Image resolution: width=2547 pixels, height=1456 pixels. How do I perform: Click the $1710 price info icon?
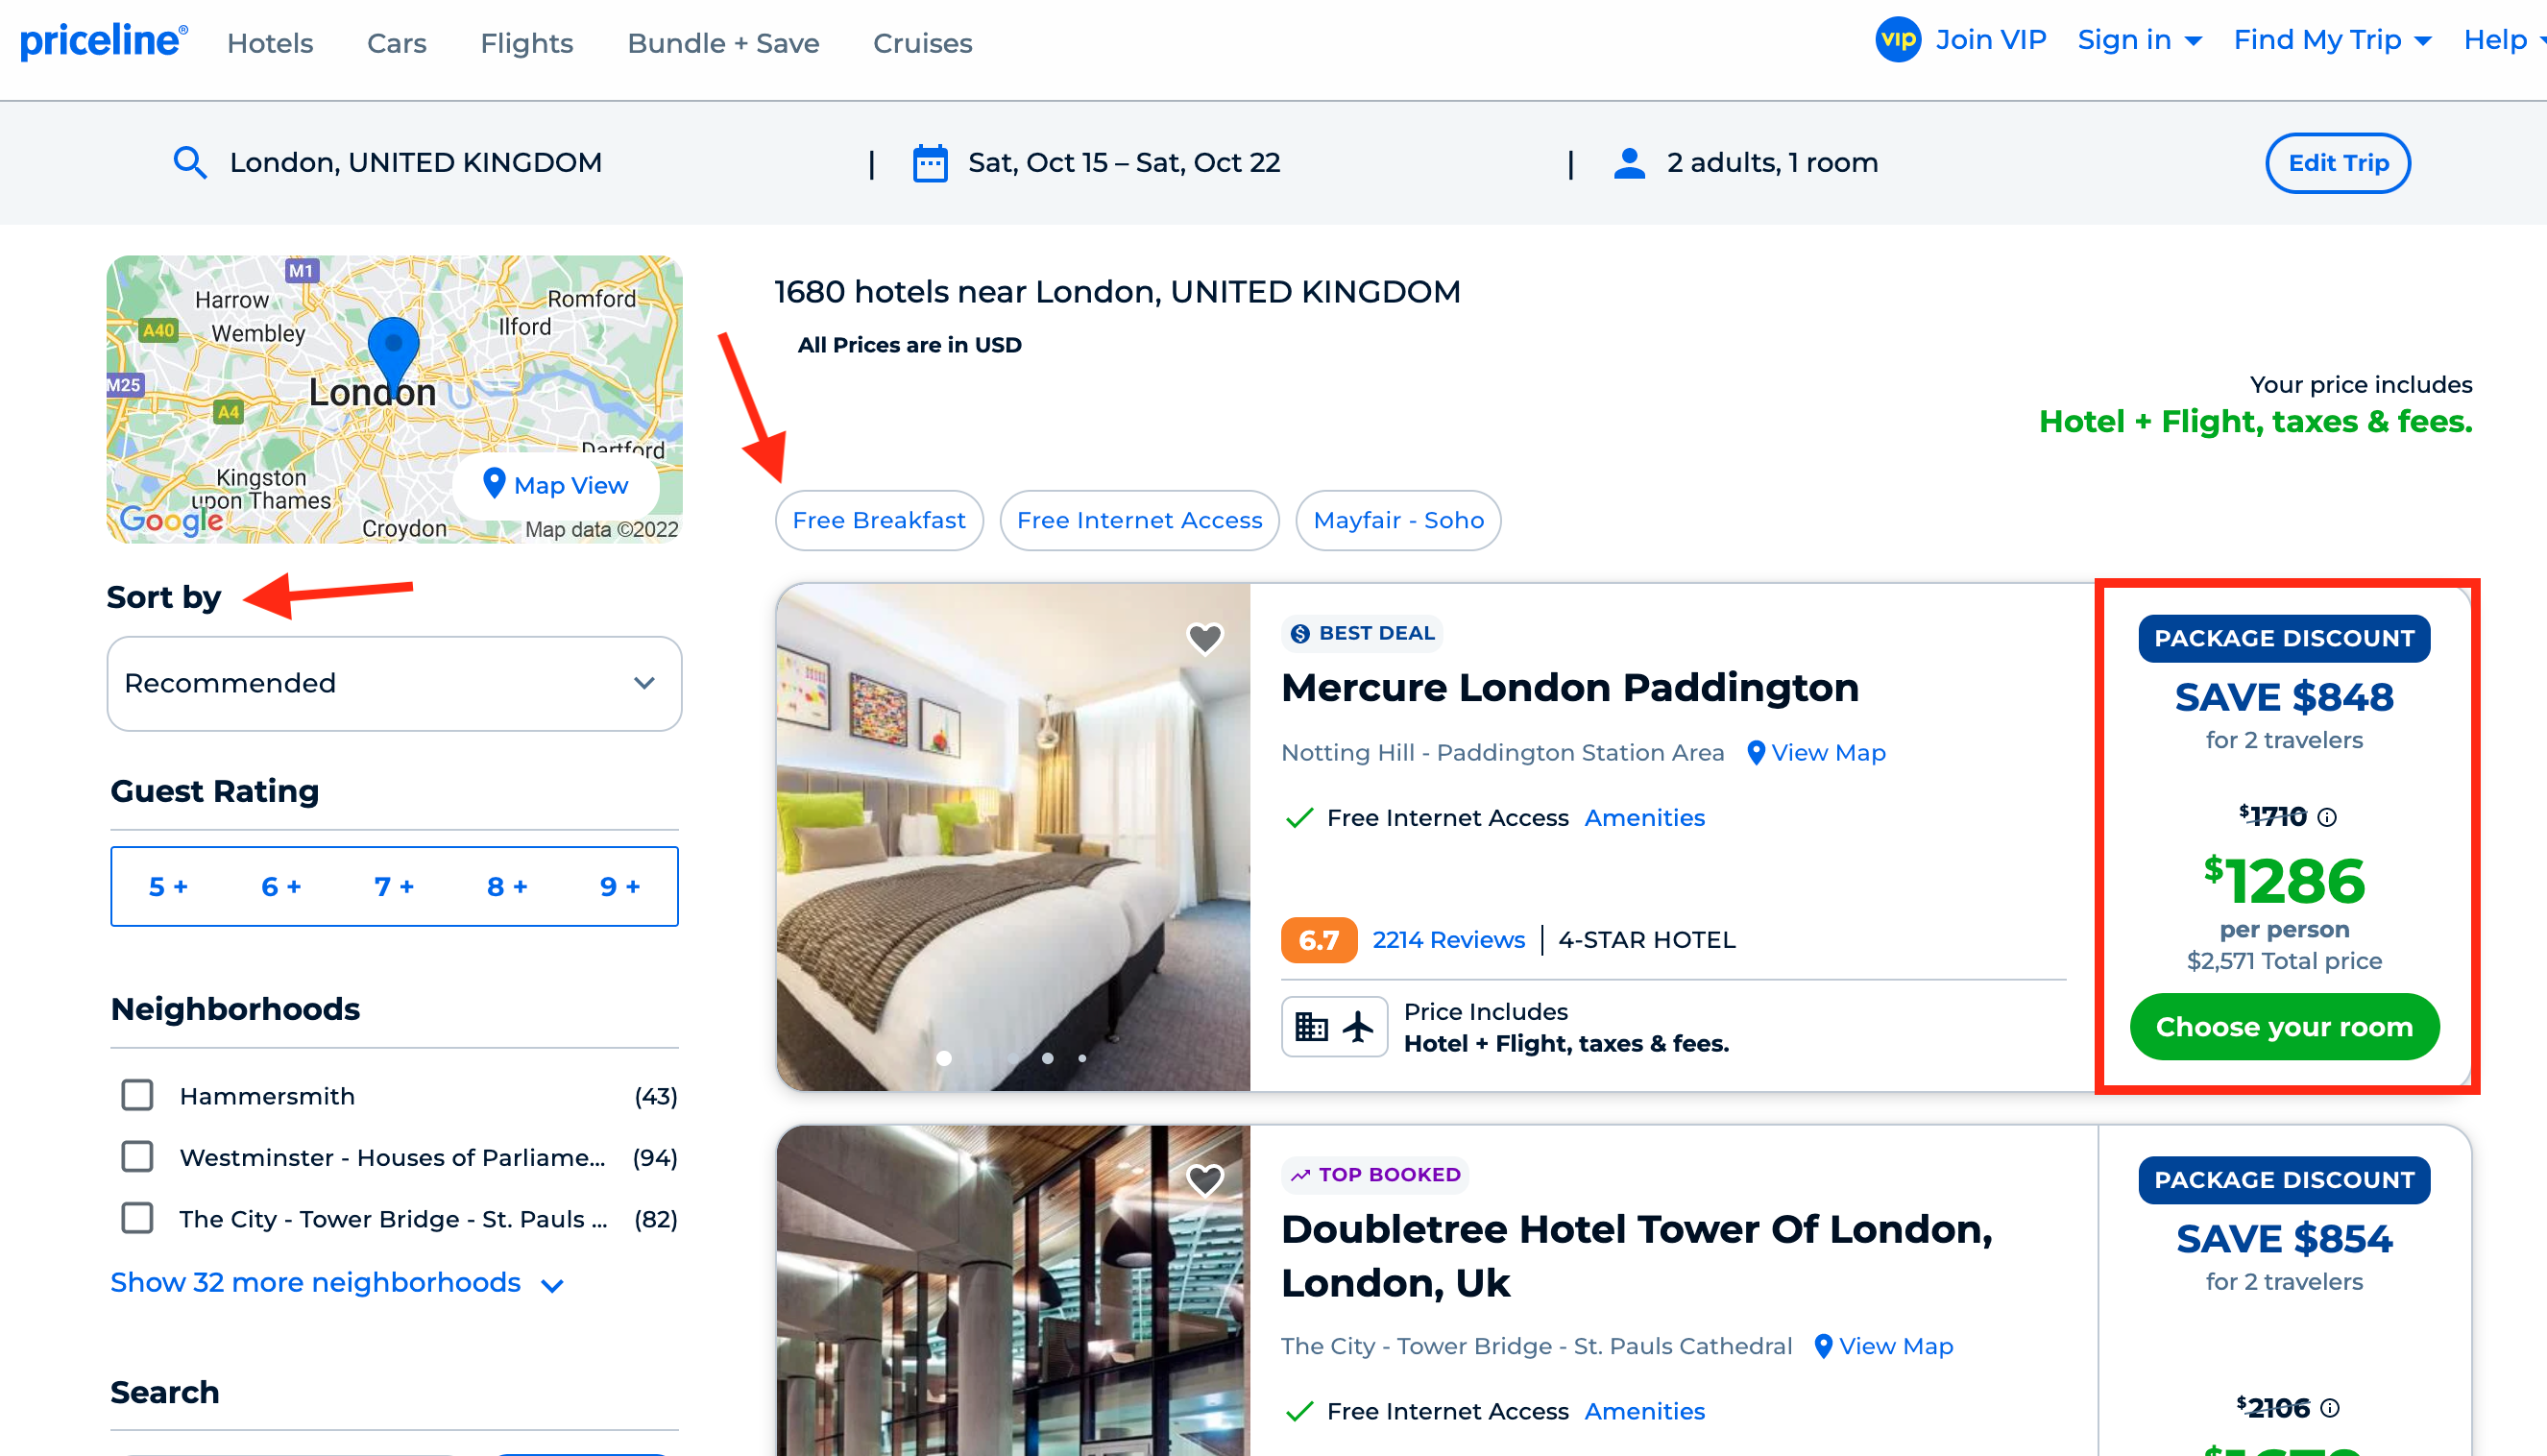pyautogui.click(x=2327, y=817)
